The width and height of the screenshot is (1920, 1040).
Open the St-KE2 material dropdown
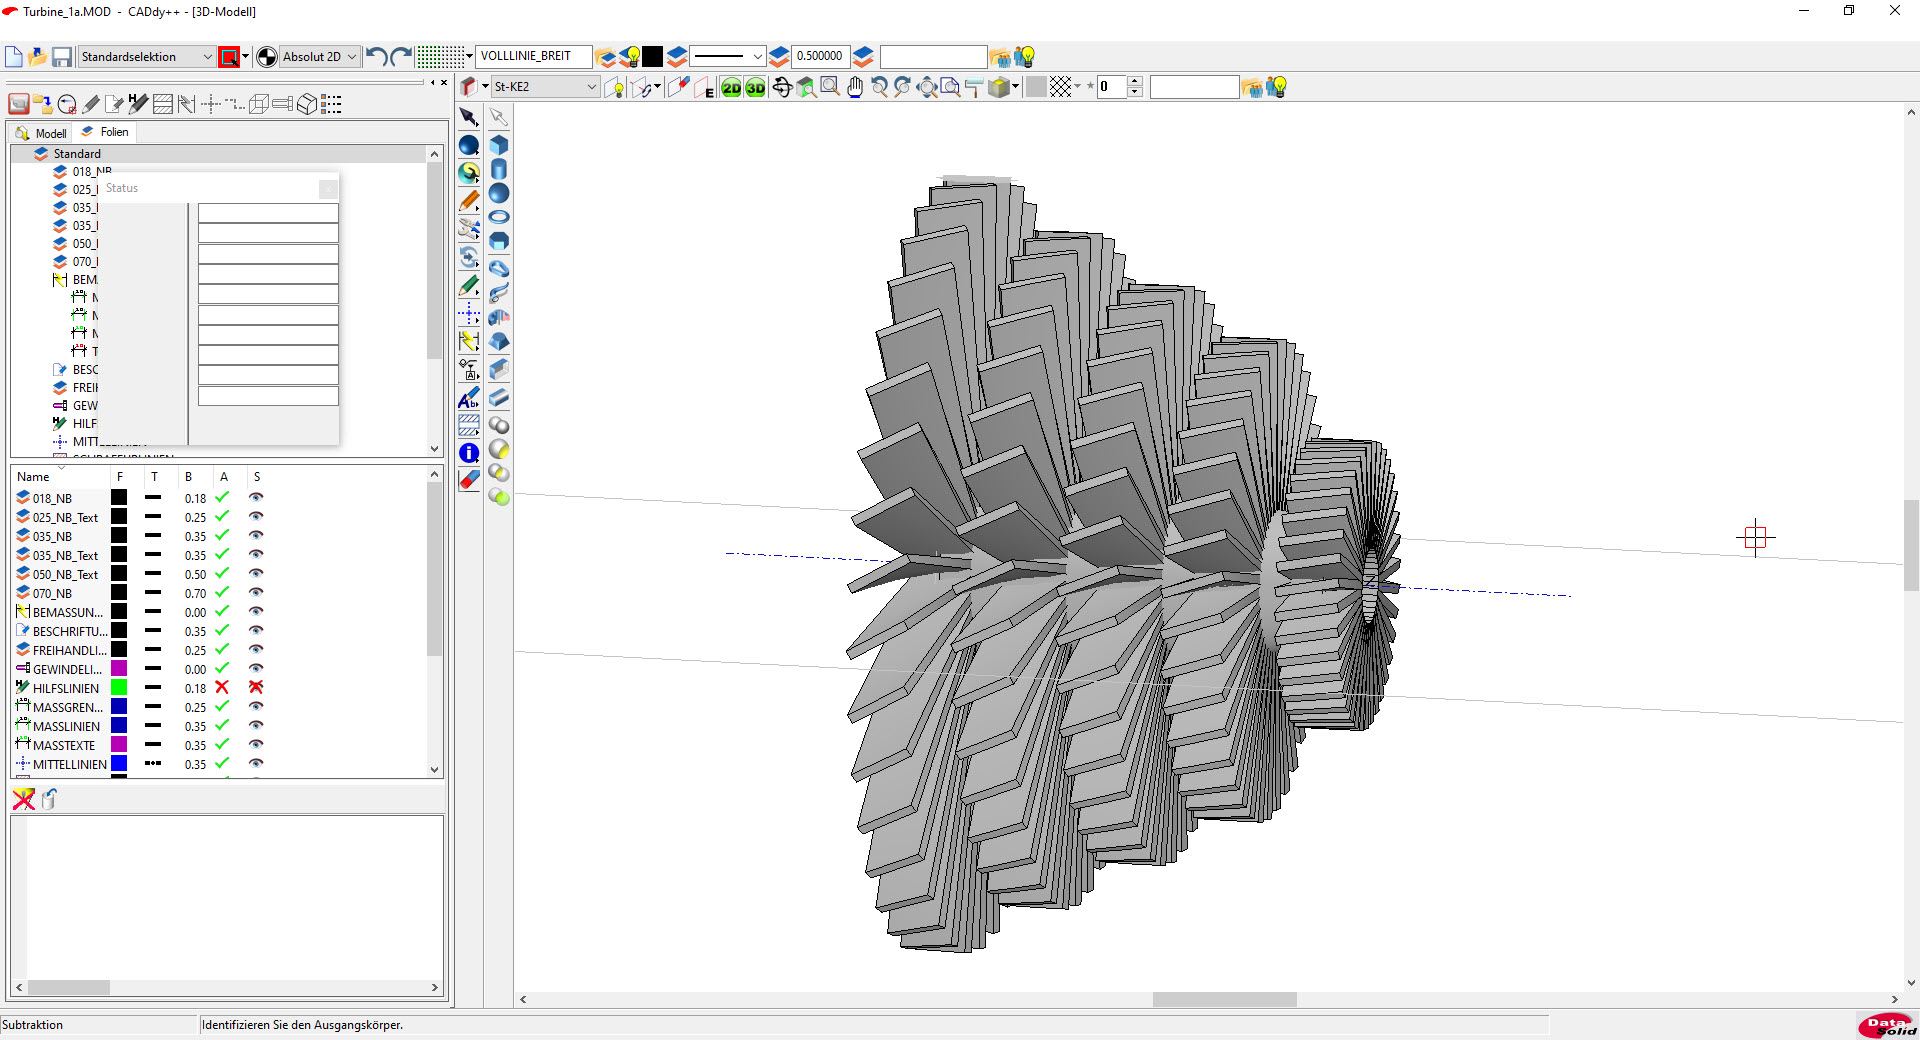pos(591,87)
